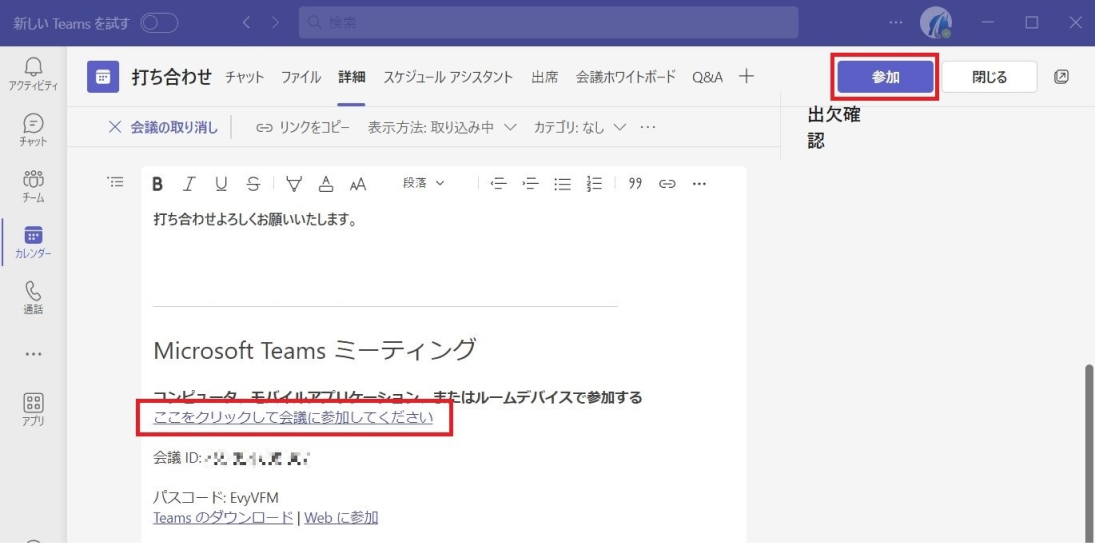Open スケジュール アシスタント tab
Screen dimensions: 1096x544
[x=448, y=77]
